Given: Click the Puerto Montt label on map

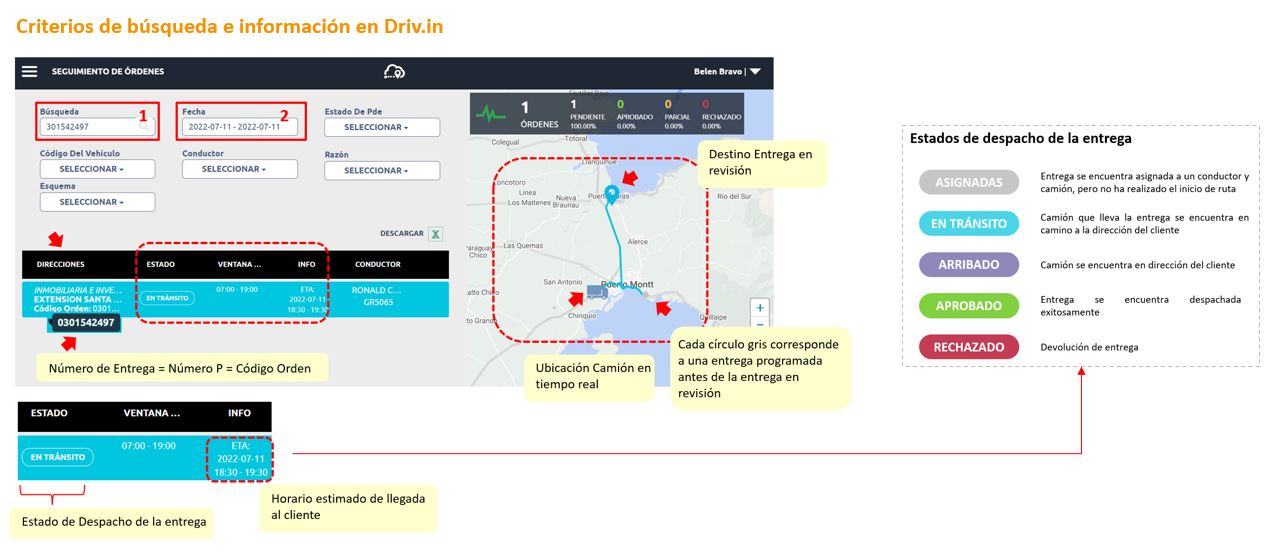Looking at the screenshot, I should 627,284.
